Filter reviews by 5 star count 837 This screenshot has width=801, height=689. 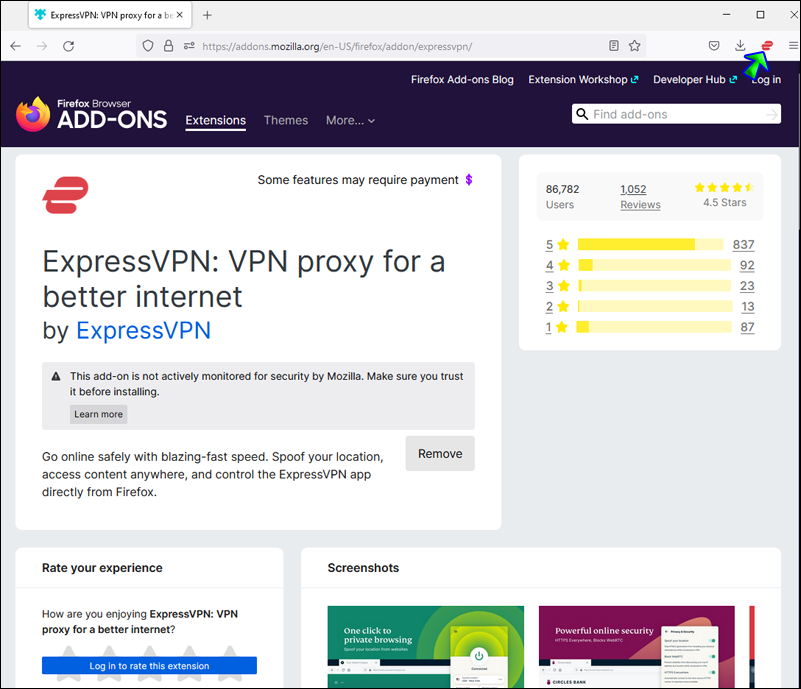pyautogui.click(x=743, y=245)
